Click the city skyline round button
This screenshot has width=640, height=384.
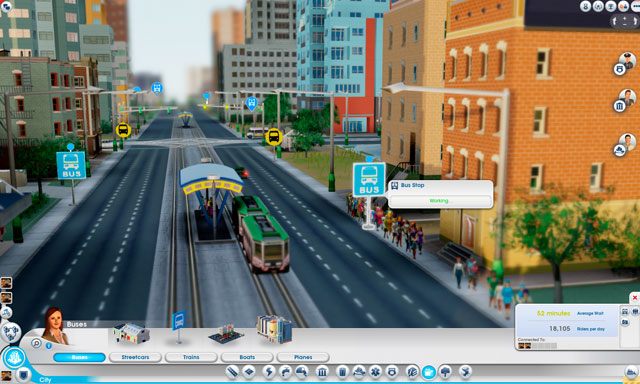[x=14, y=358]
